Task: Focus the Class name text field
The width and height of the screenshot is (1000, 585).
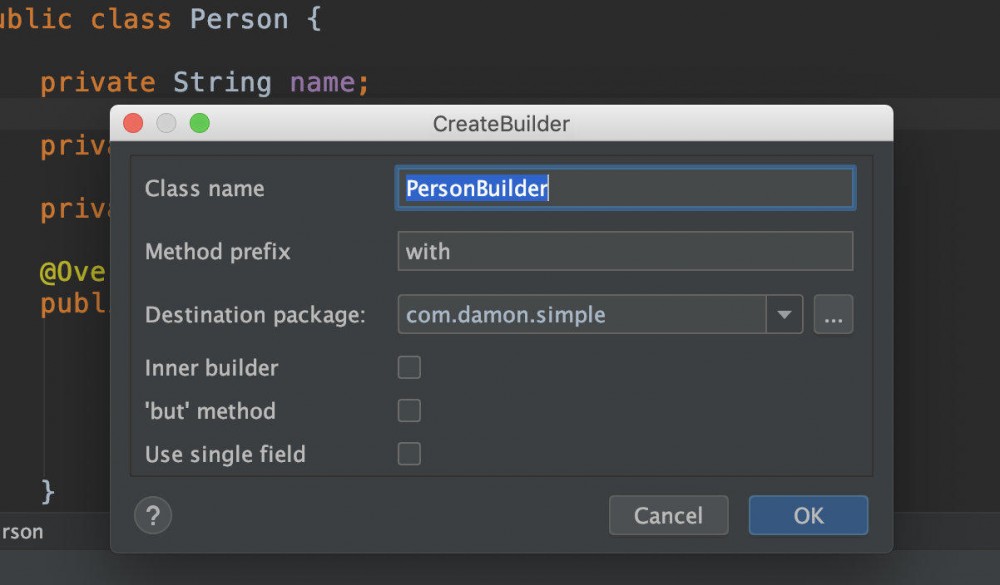Action: tap(625, 188)
